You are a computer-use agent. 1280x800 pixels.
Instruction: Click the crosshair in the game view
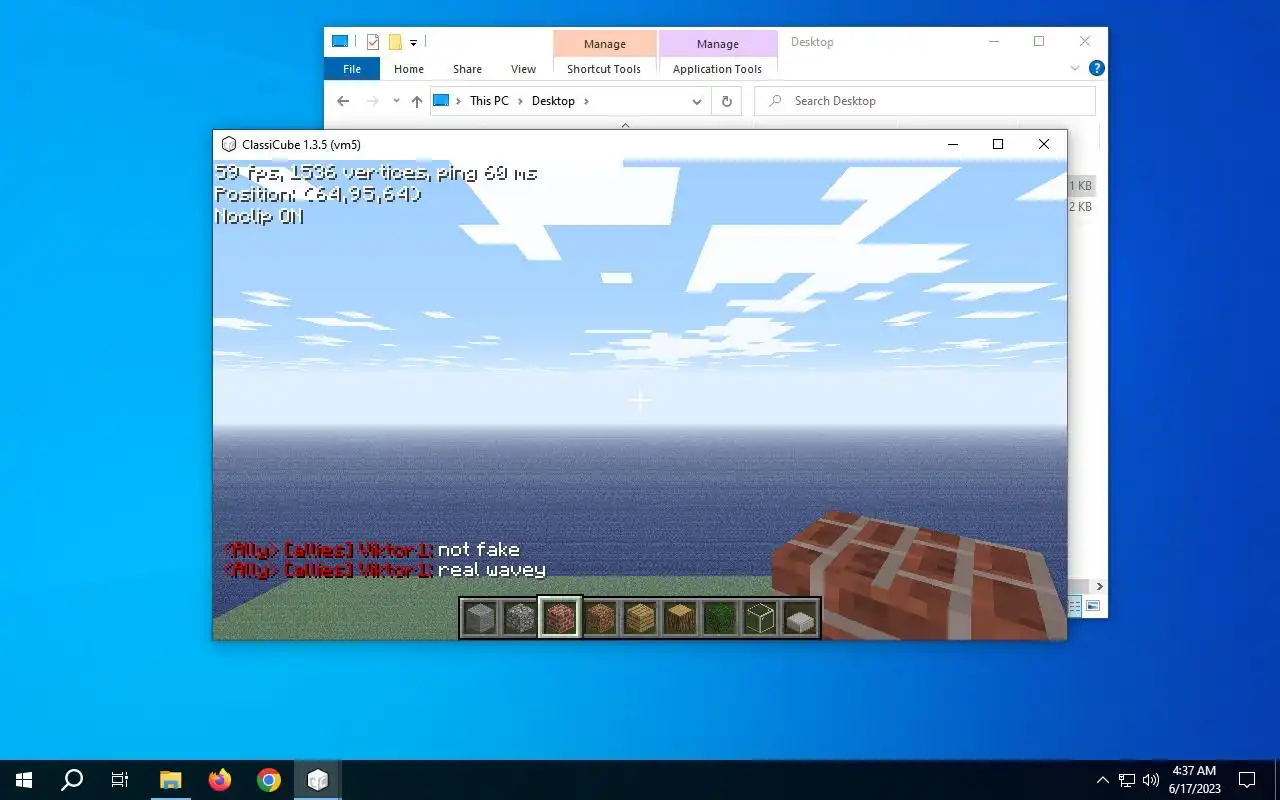pyautogui.click(x=640, y=400)
